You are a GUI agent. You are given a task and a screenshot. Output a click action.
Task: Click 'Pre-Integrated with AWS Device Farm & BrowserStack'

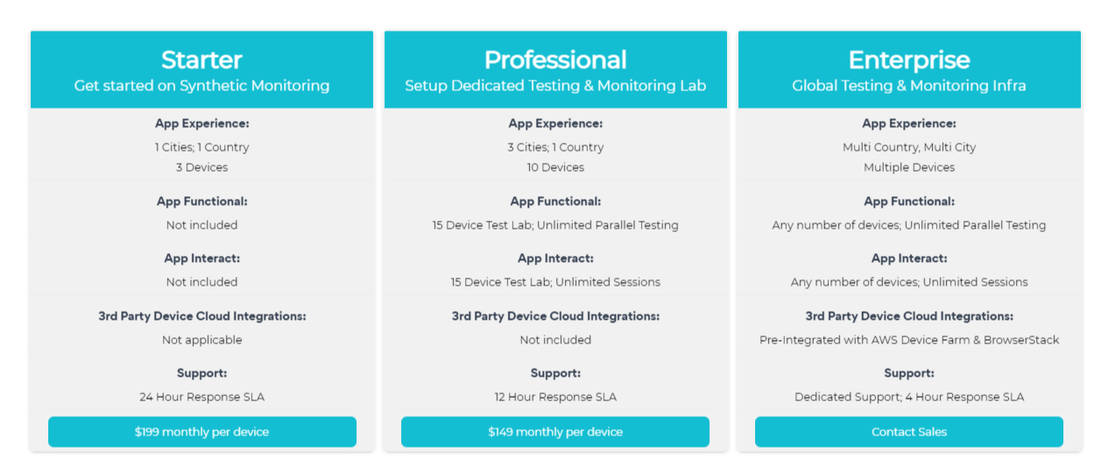(x=909, y=340)
